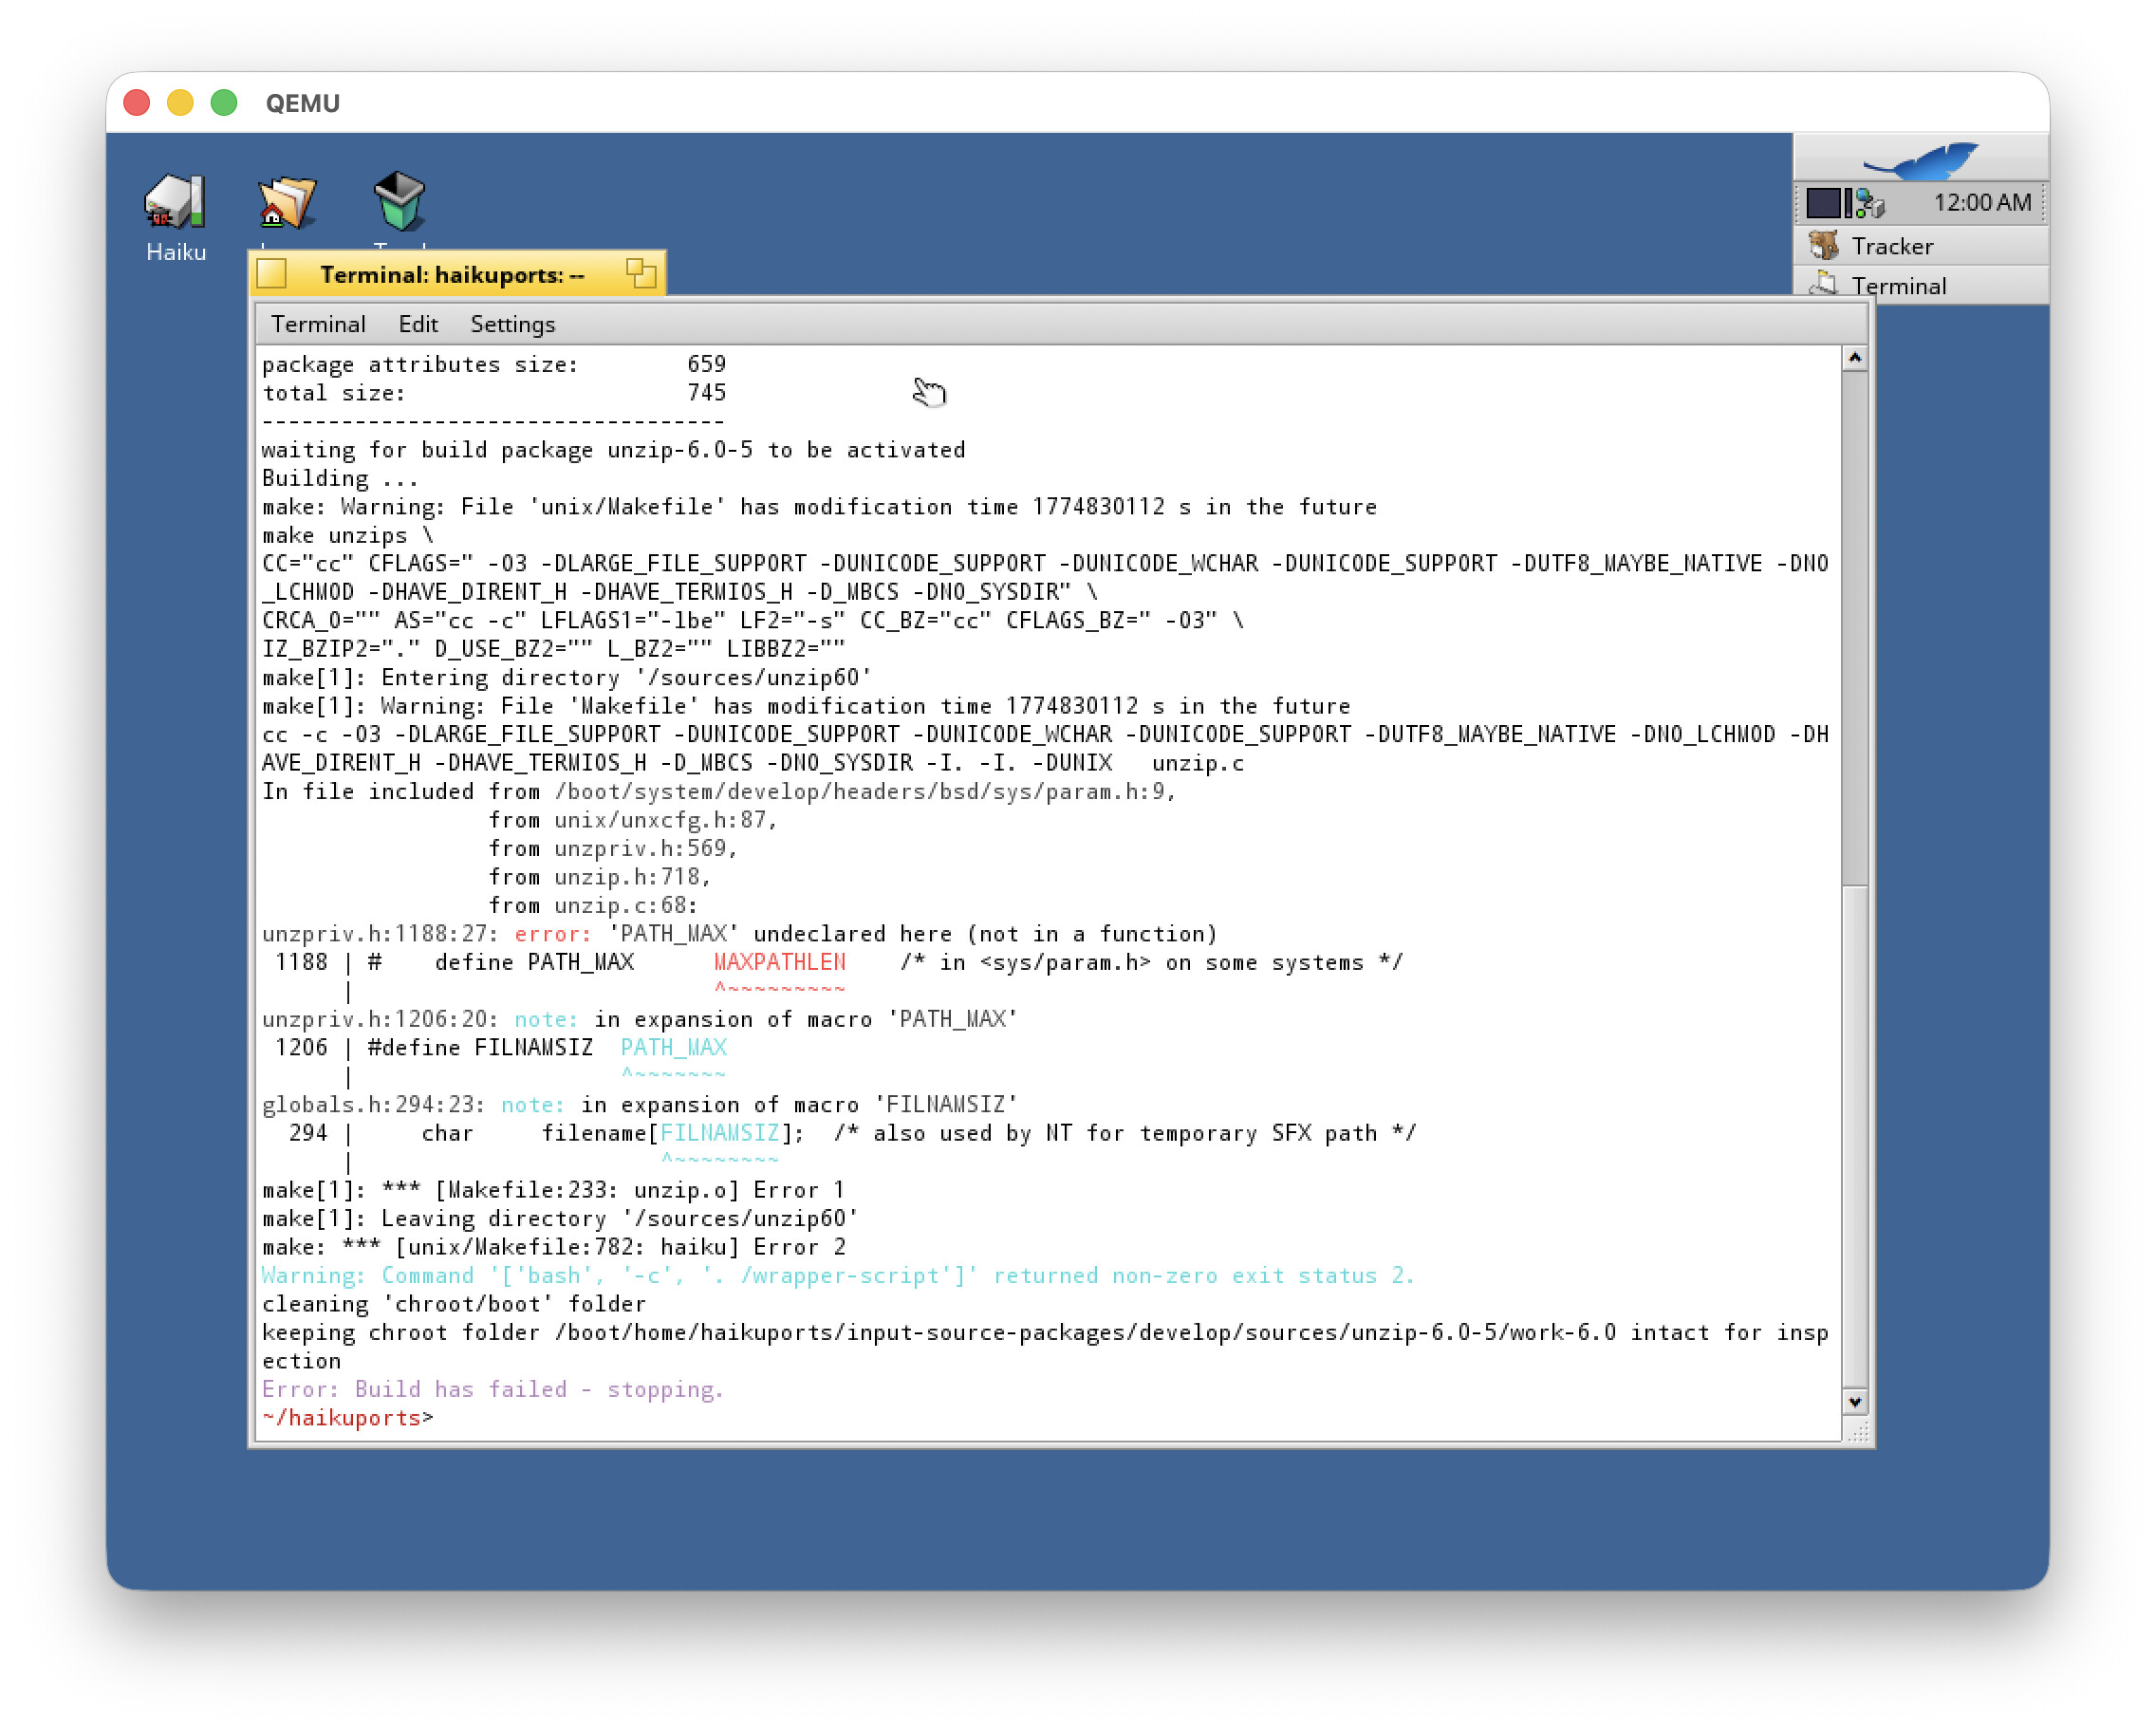
Task: Open the Terminal menu
Action: tap(318, 324)
